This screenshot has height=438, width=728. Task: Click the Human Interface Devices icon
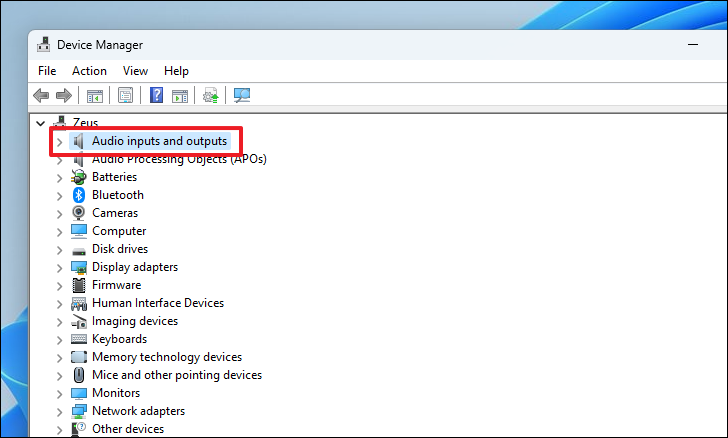(x=79, y=303)
